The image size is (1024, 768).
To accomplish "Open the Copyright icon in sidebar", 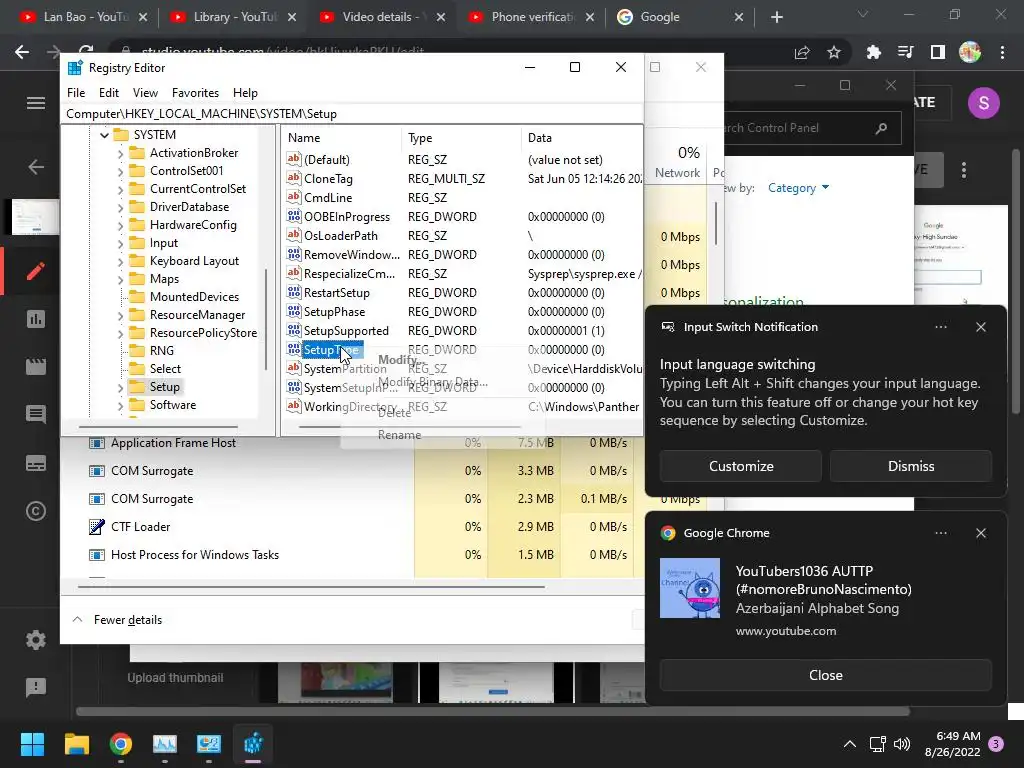I will 36,511.
